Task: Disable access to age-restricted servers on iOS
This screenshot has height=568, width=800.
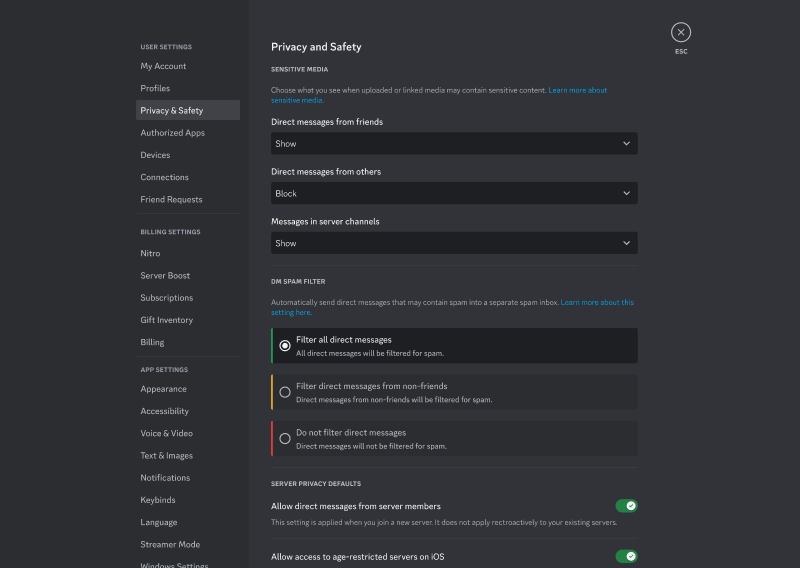Action: point(626,556)
